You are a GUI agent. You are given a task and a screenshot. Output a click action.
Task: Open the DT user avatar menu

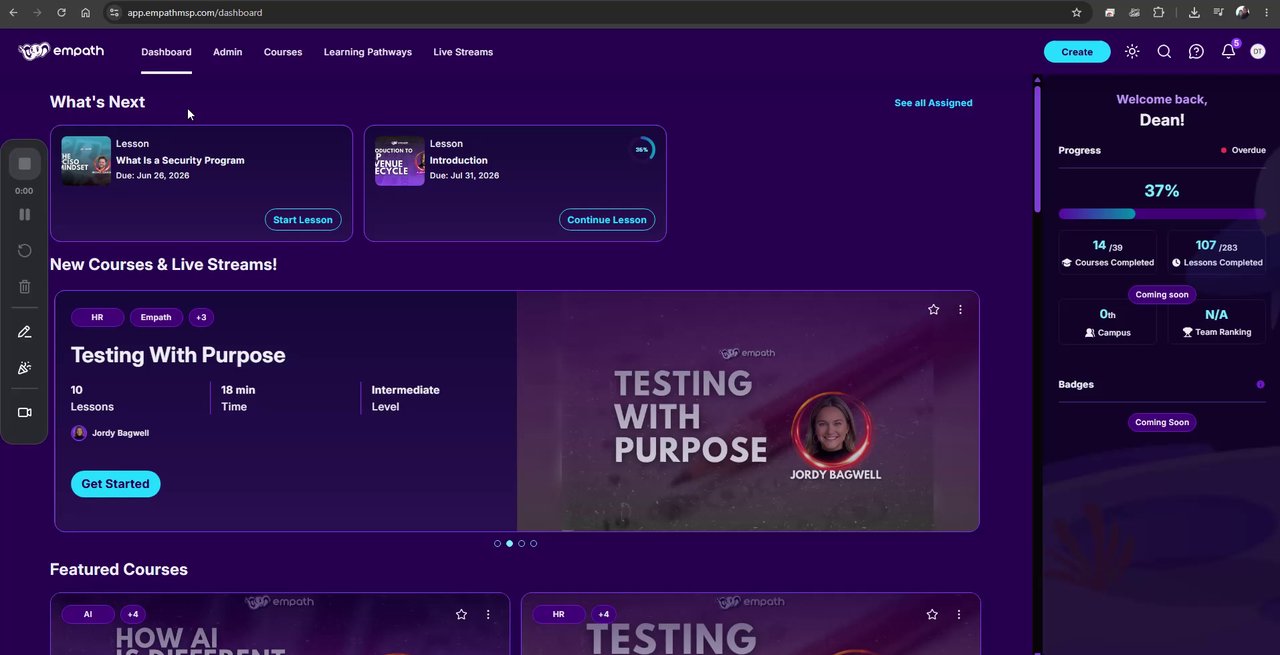coord(1258,52)
